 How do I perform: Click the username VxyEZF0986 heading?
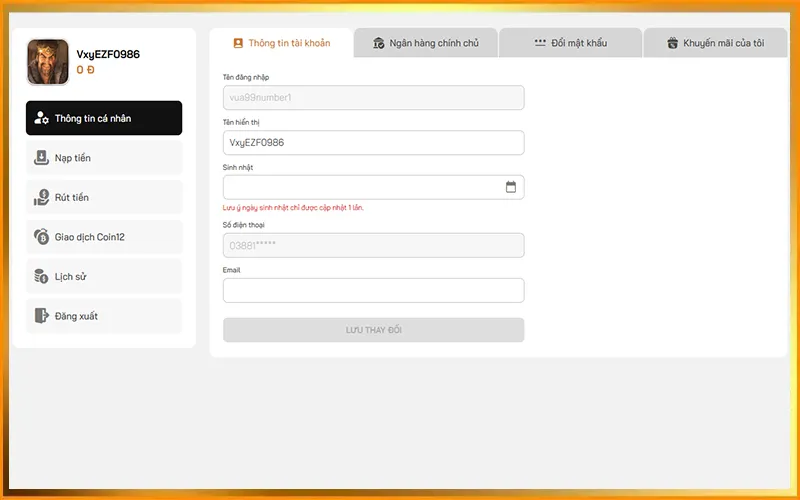108,54
